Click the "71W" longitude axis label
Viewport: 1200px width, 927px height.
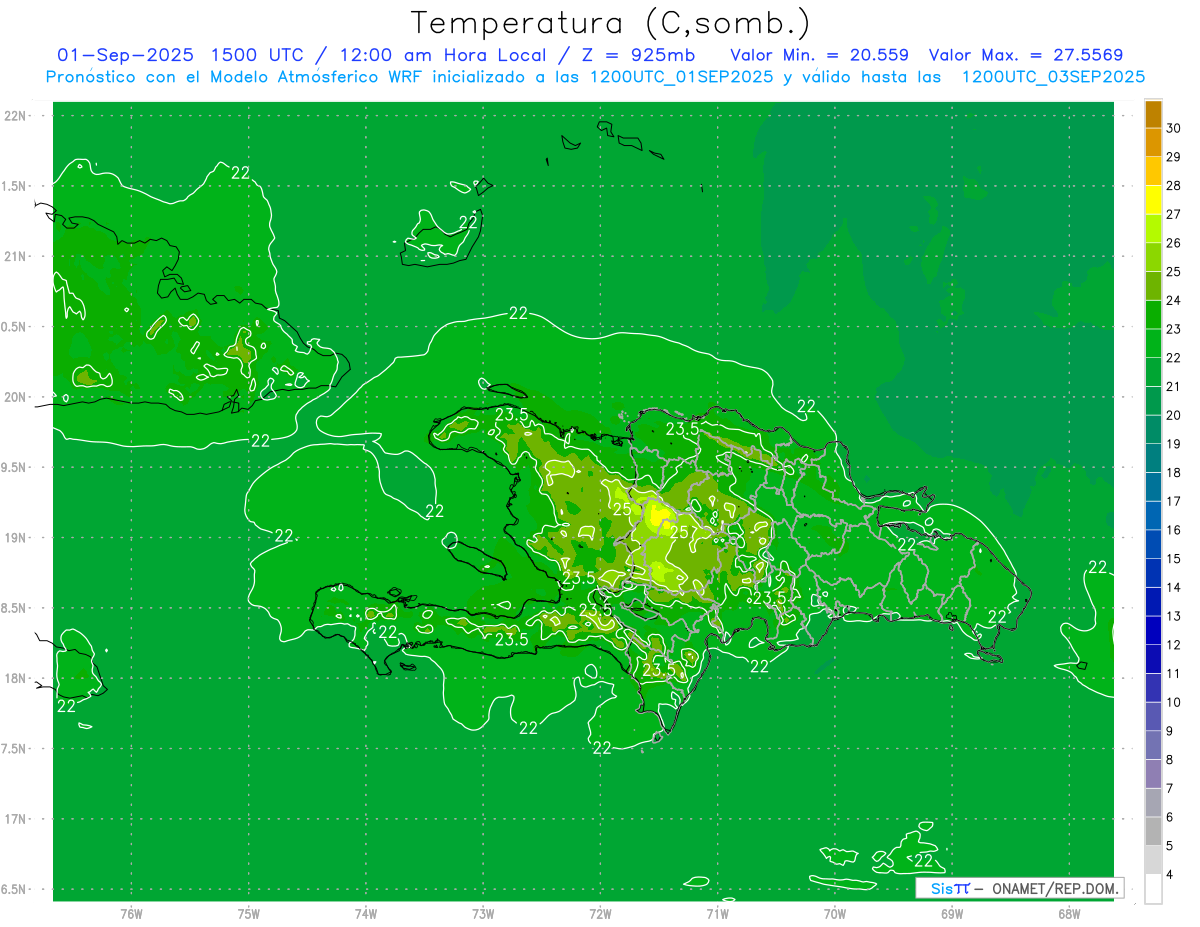click(x=717, y=914)
